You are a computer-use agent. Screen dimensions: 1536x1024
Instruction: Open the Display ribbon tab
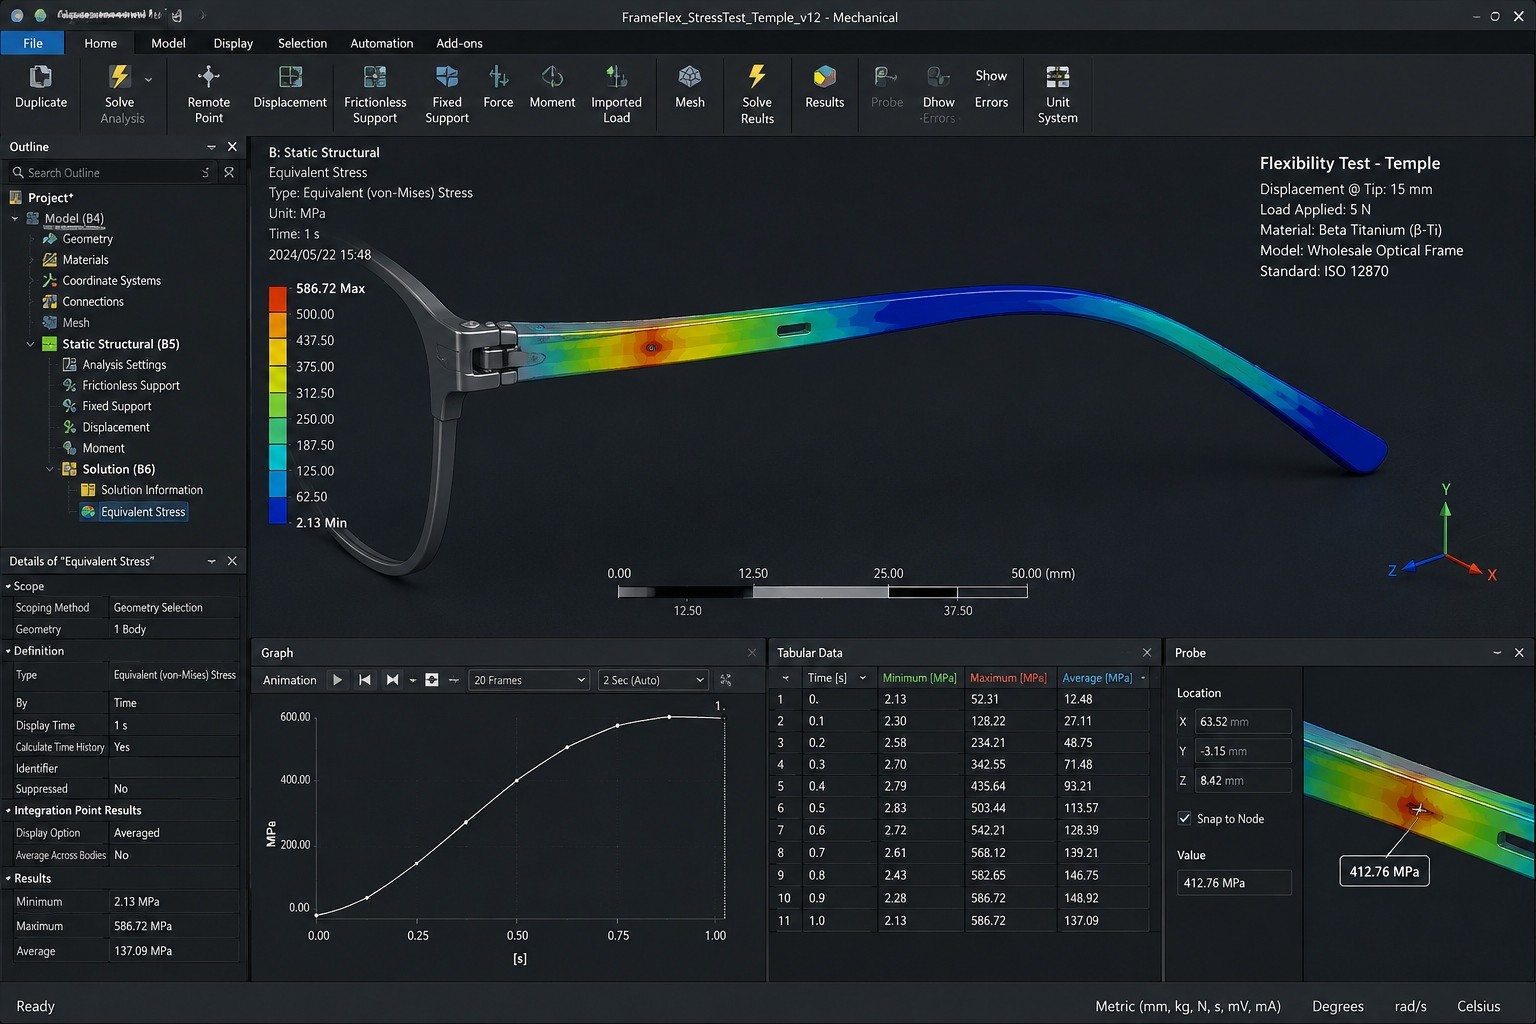[x=233, y=43]
